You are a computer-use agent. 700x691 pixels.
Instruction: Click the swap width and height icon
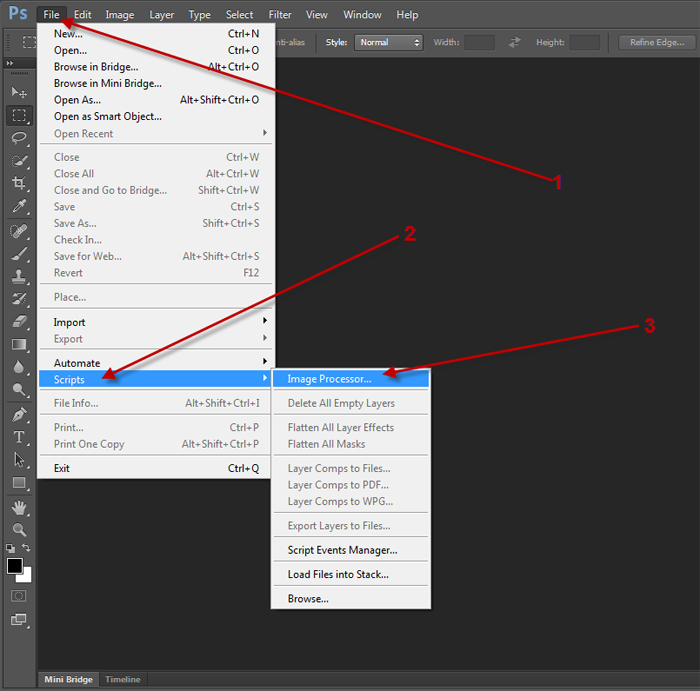tap(515, 42)
